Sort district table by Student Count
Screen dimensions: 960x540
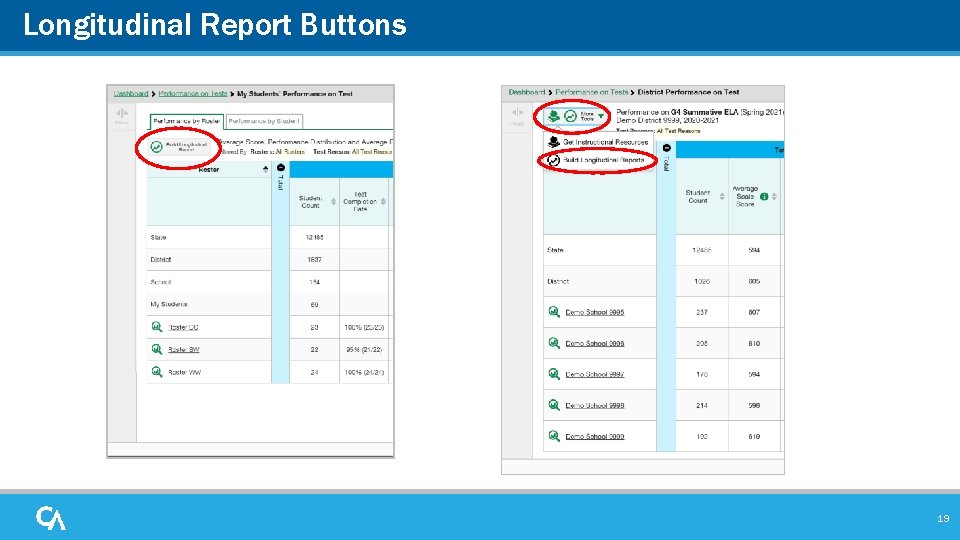722,197
